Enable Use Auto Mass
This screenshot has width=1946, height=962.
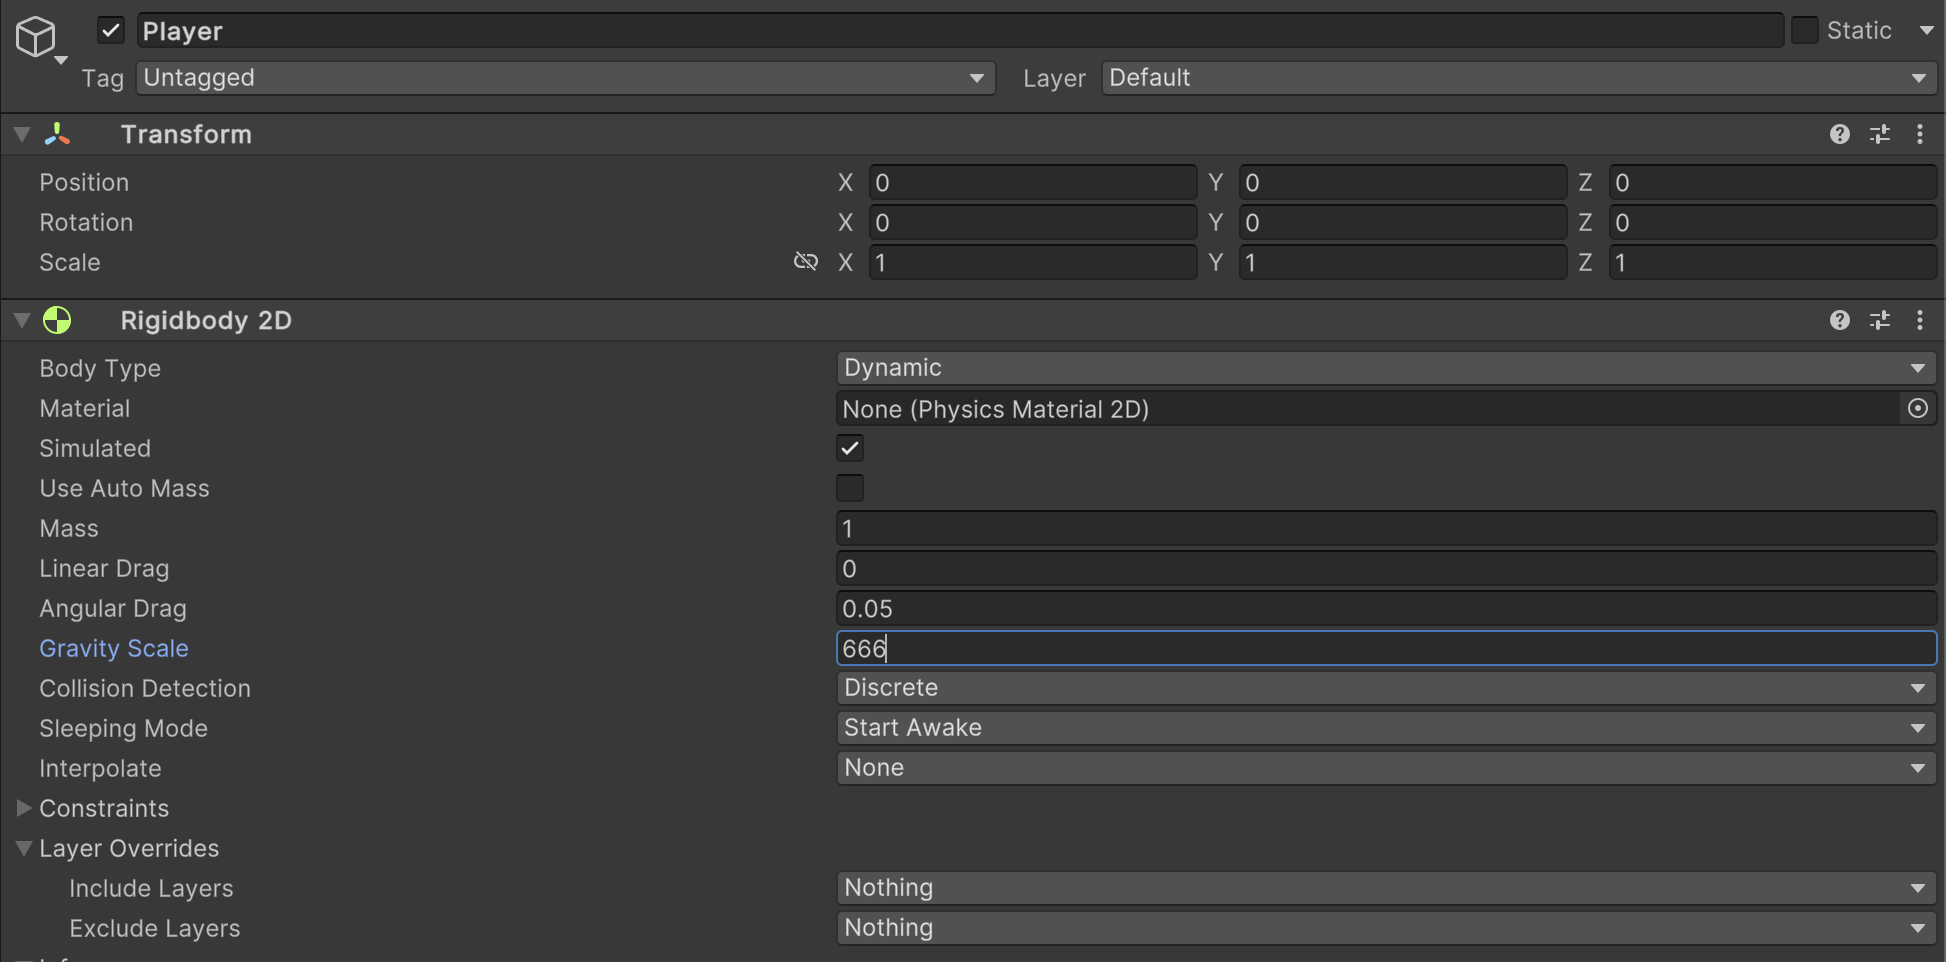[x=849, y=488]
